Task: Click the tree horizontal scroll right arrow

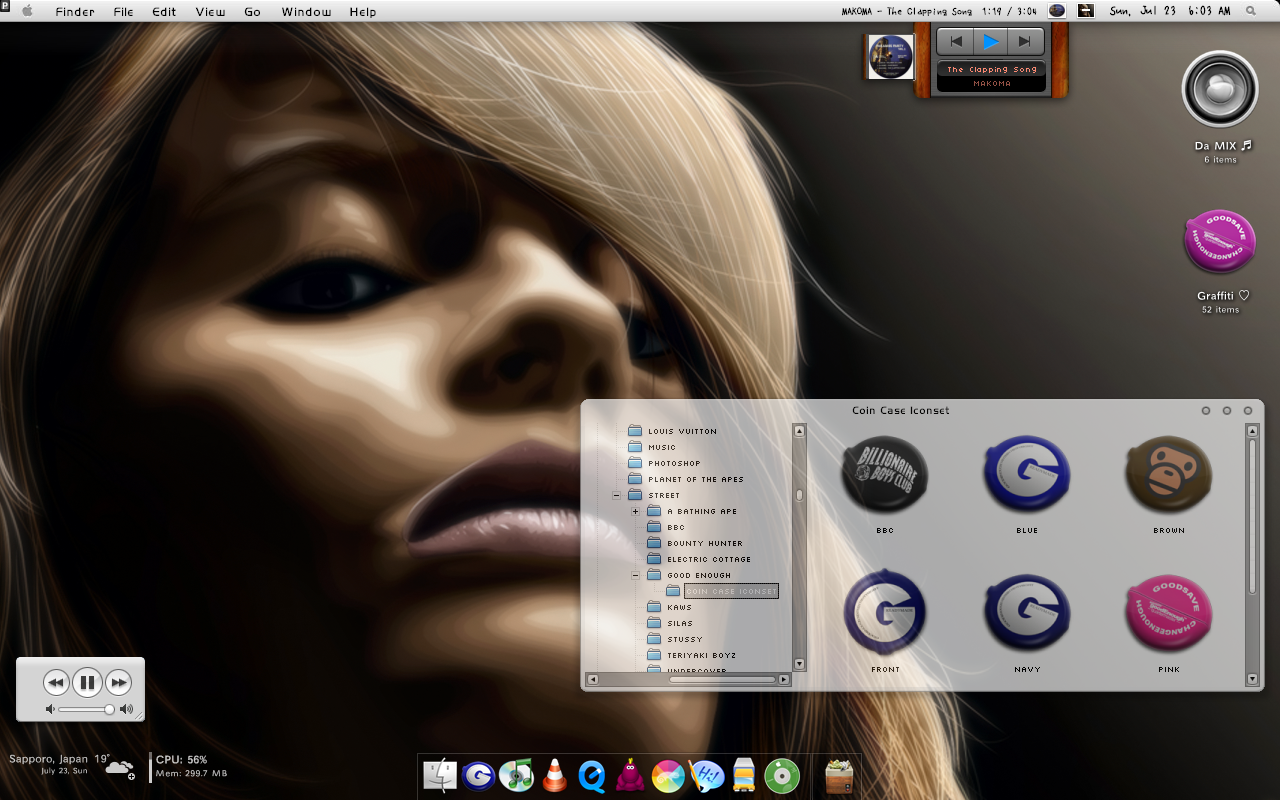Action: (784, 679)
